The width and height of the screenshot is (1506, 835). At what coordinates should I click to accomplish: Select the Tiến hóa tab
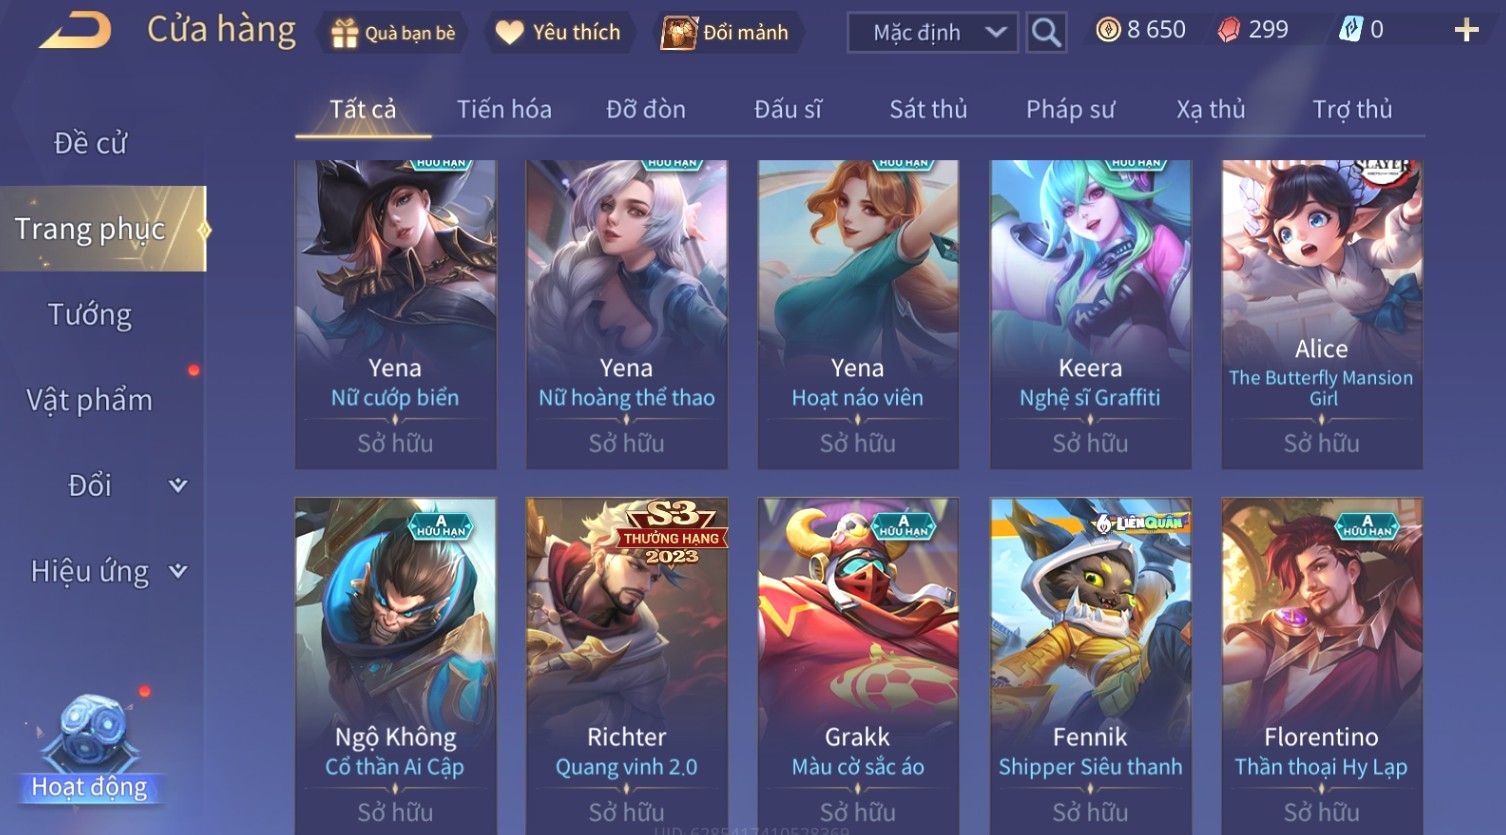pyautogui.click(x=504, y=109)
